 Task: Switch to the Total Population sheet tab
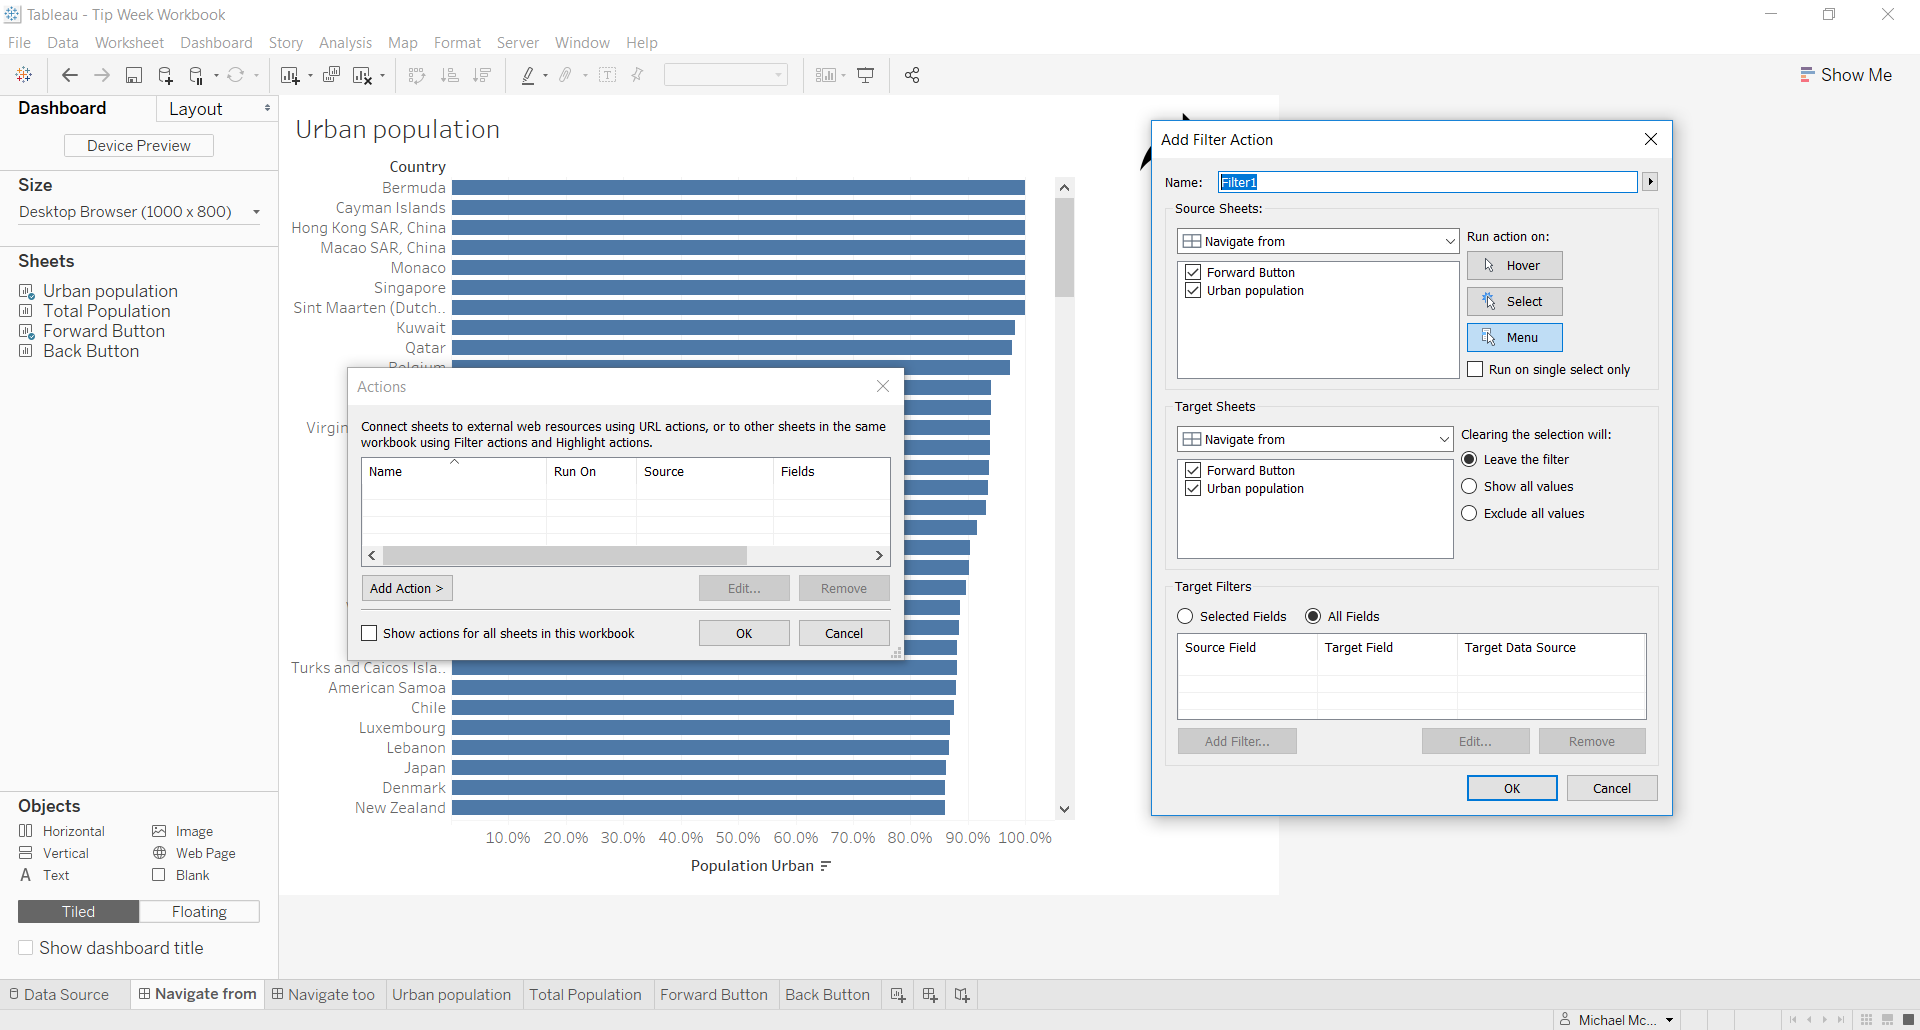tap(585, 995)
